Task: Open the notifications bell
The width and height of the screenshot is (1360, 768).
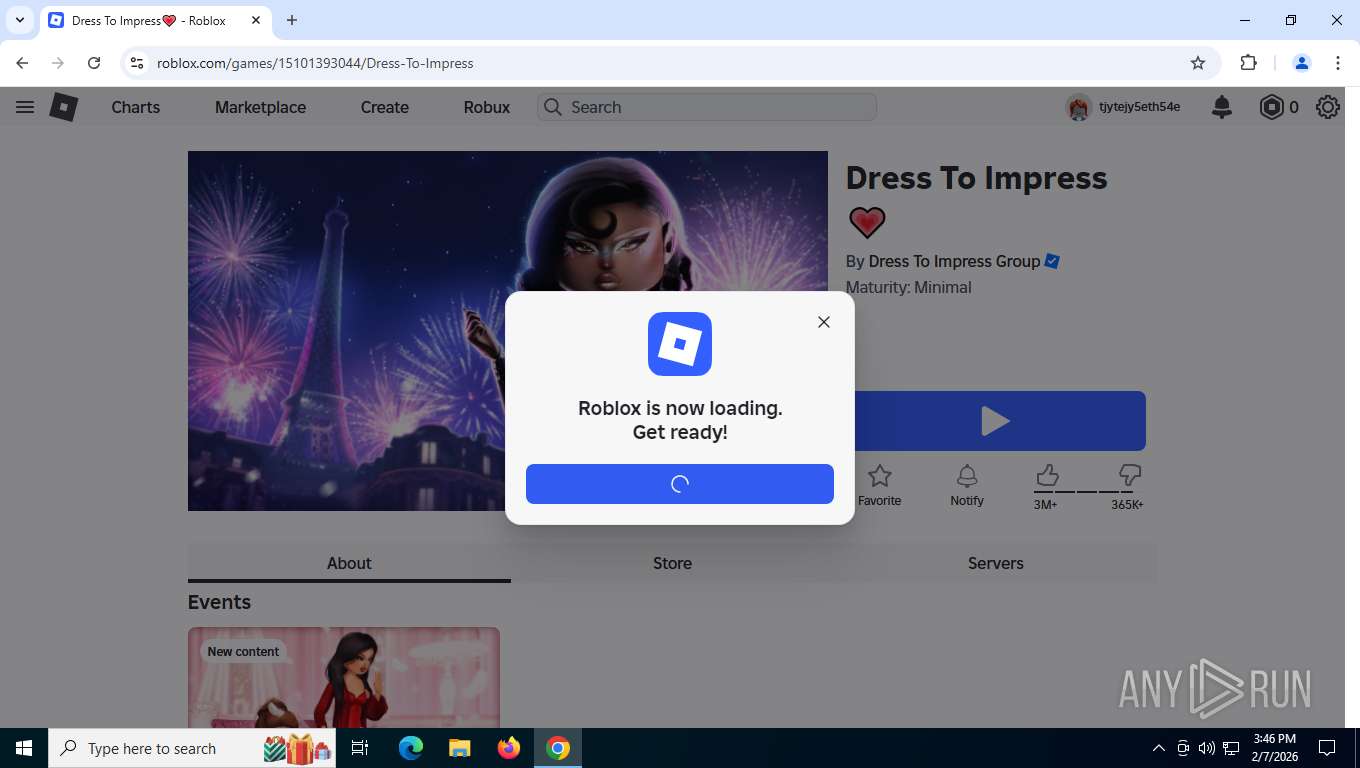Action: coord(1222,107)
